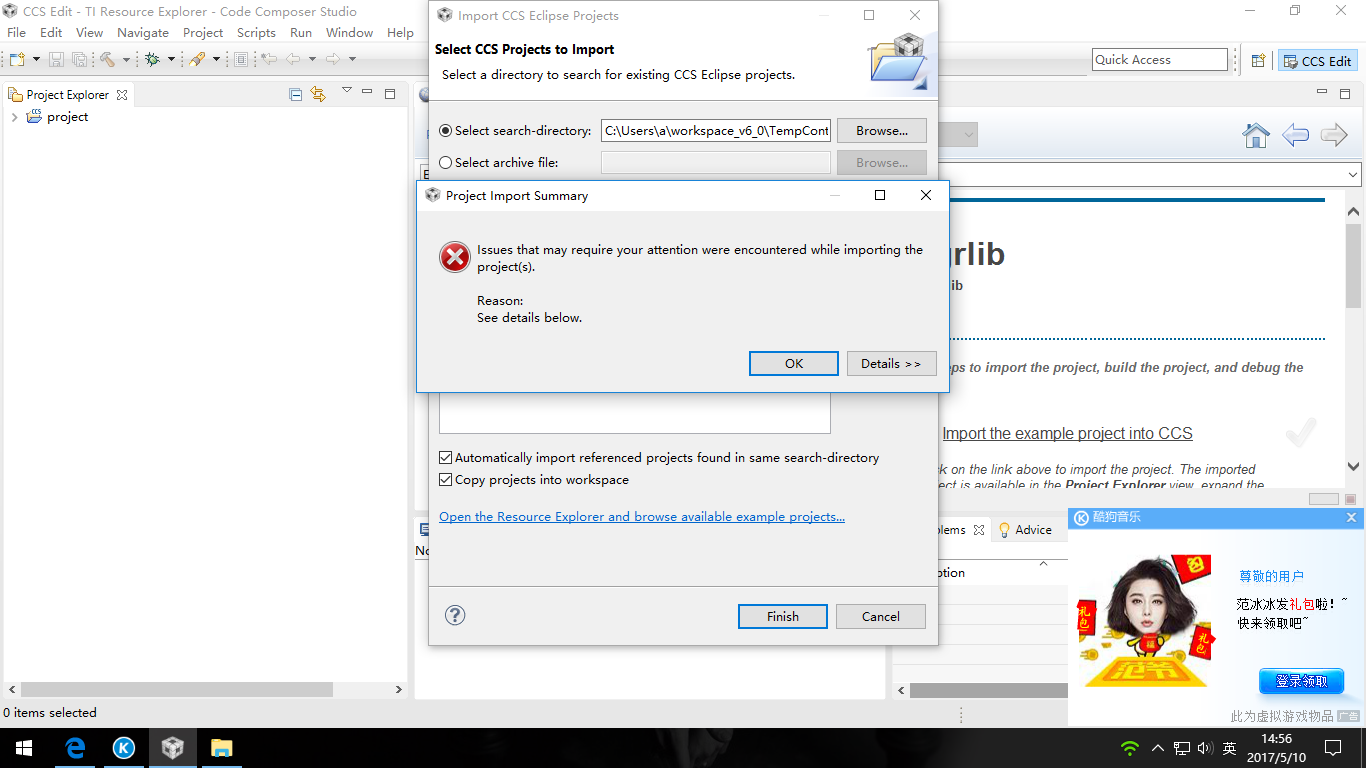Screen dimensions: 1366x768
Task: Click the New project toolbar icon
Action: tap(16, 60)
